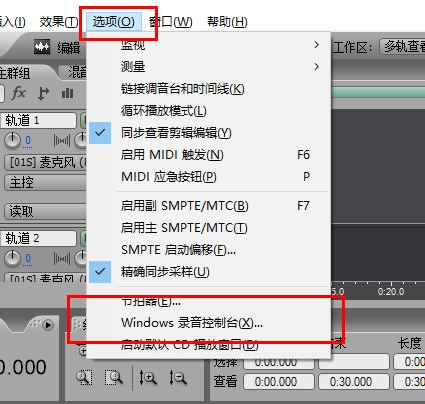Click the Track 2 stereo pan meter icon
The height and width of the screenshot is (404, 425).
(62, 259)
